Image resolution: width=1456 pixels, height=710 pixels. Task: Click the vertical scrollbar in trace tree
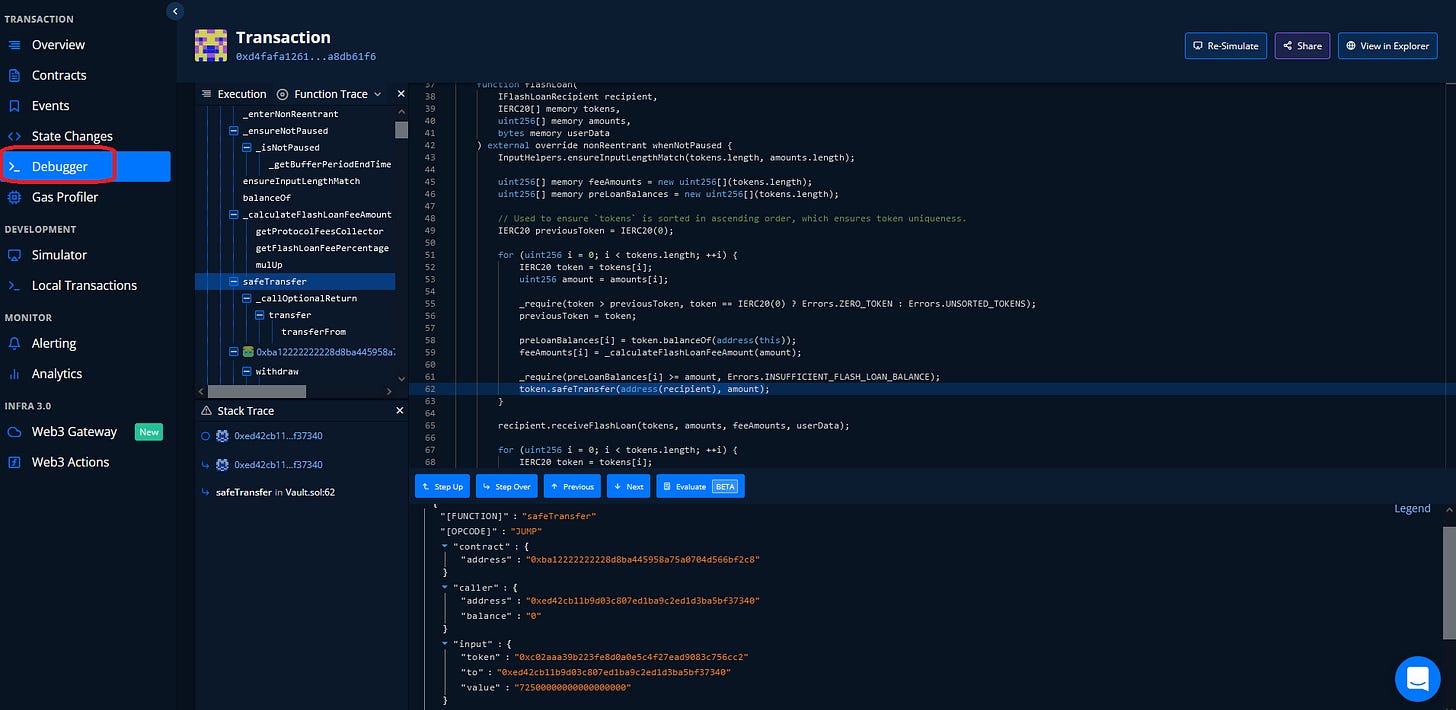tap(401, 130)
